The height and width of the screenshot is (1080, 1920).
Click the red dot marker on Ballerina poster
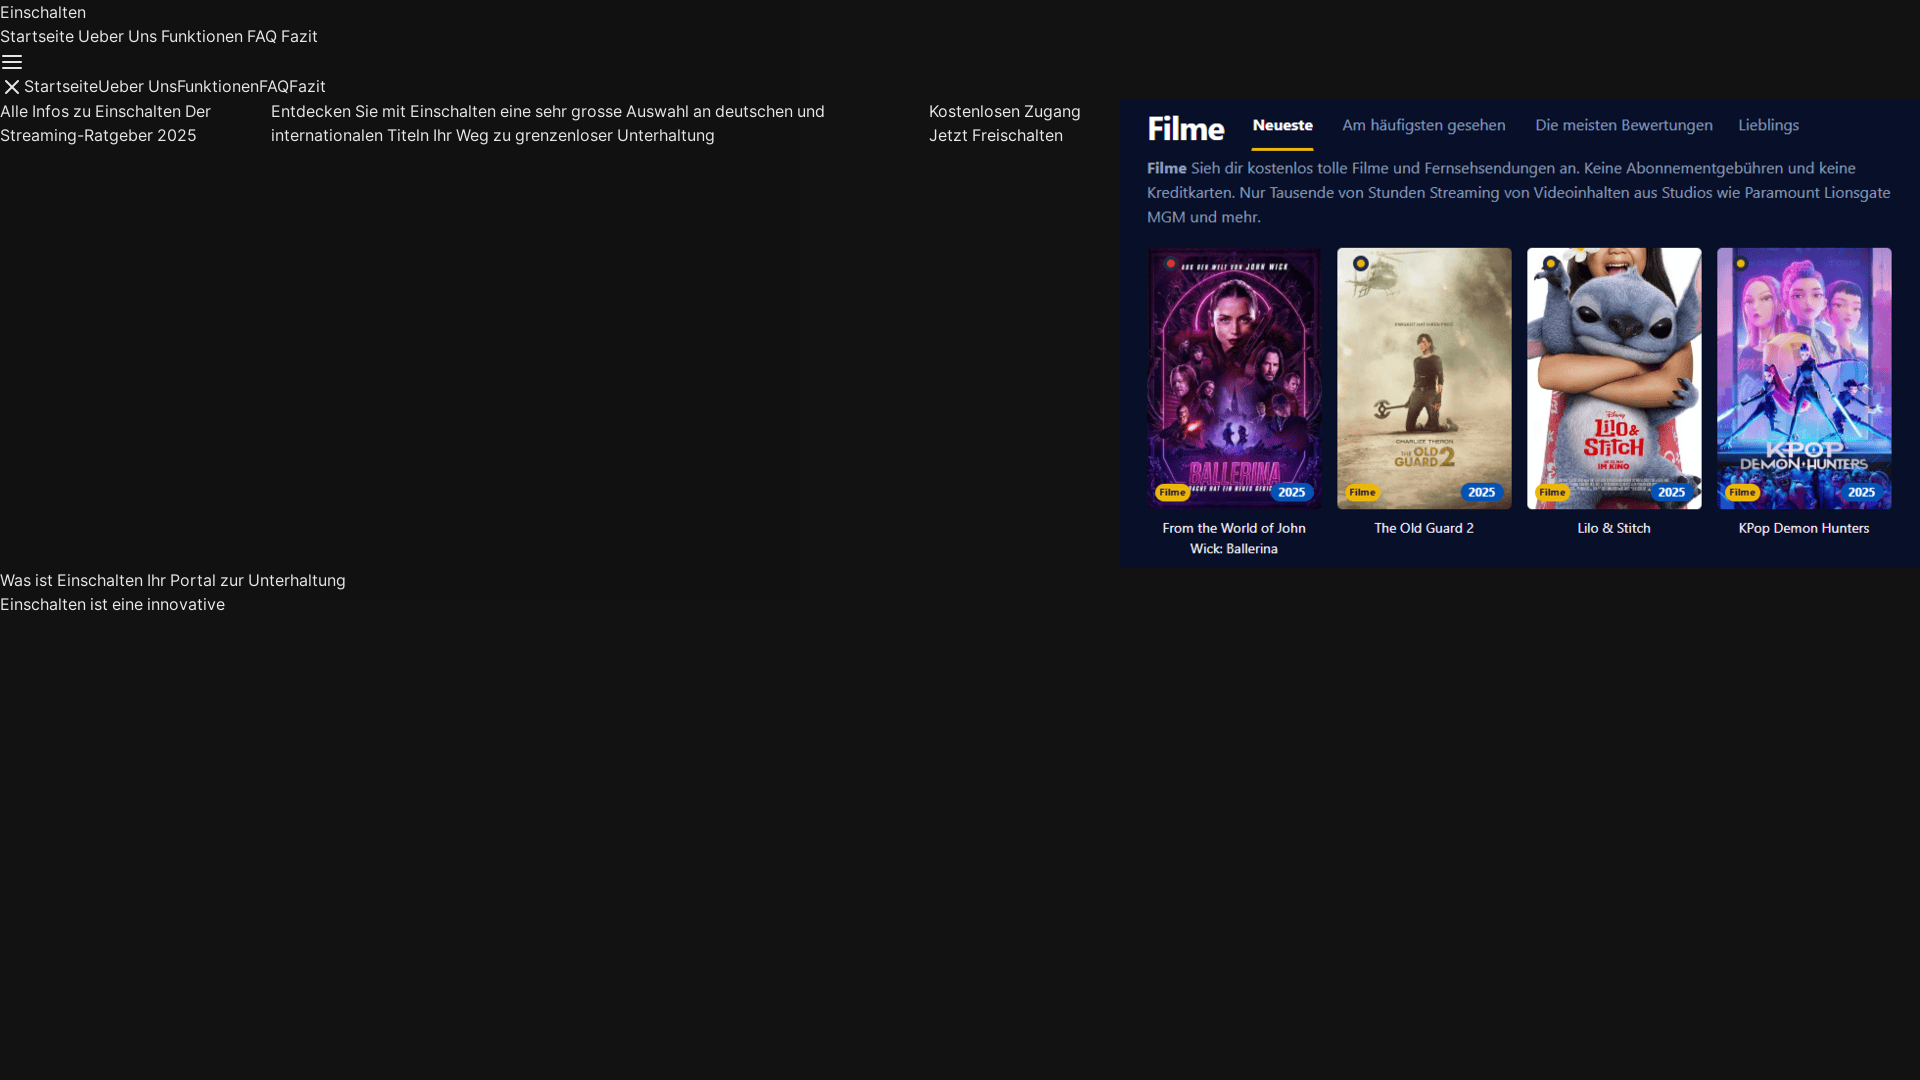tap(1170, 263)
